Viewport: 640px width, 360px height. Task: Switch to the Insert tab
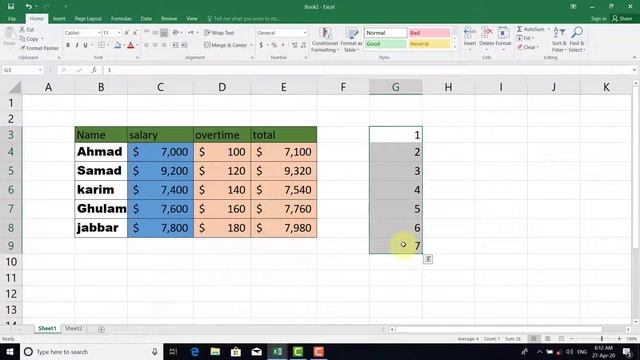(x=59, y=19)
